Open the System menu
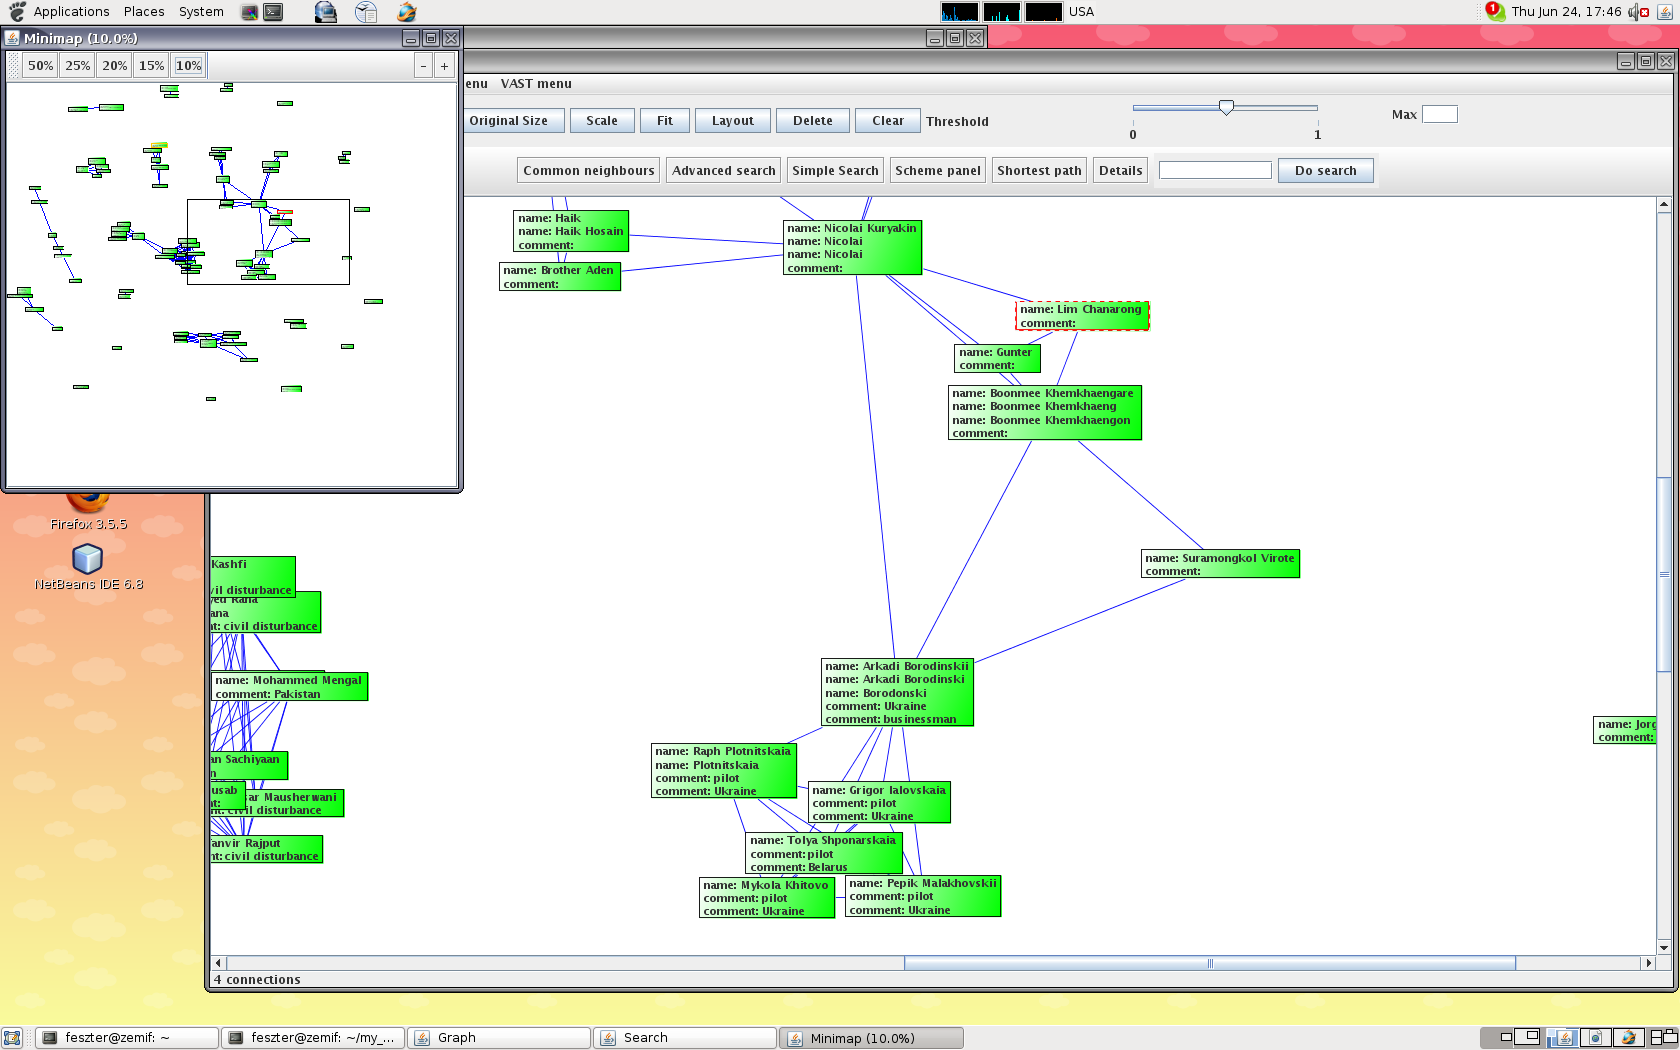 [x=201, y=12]
